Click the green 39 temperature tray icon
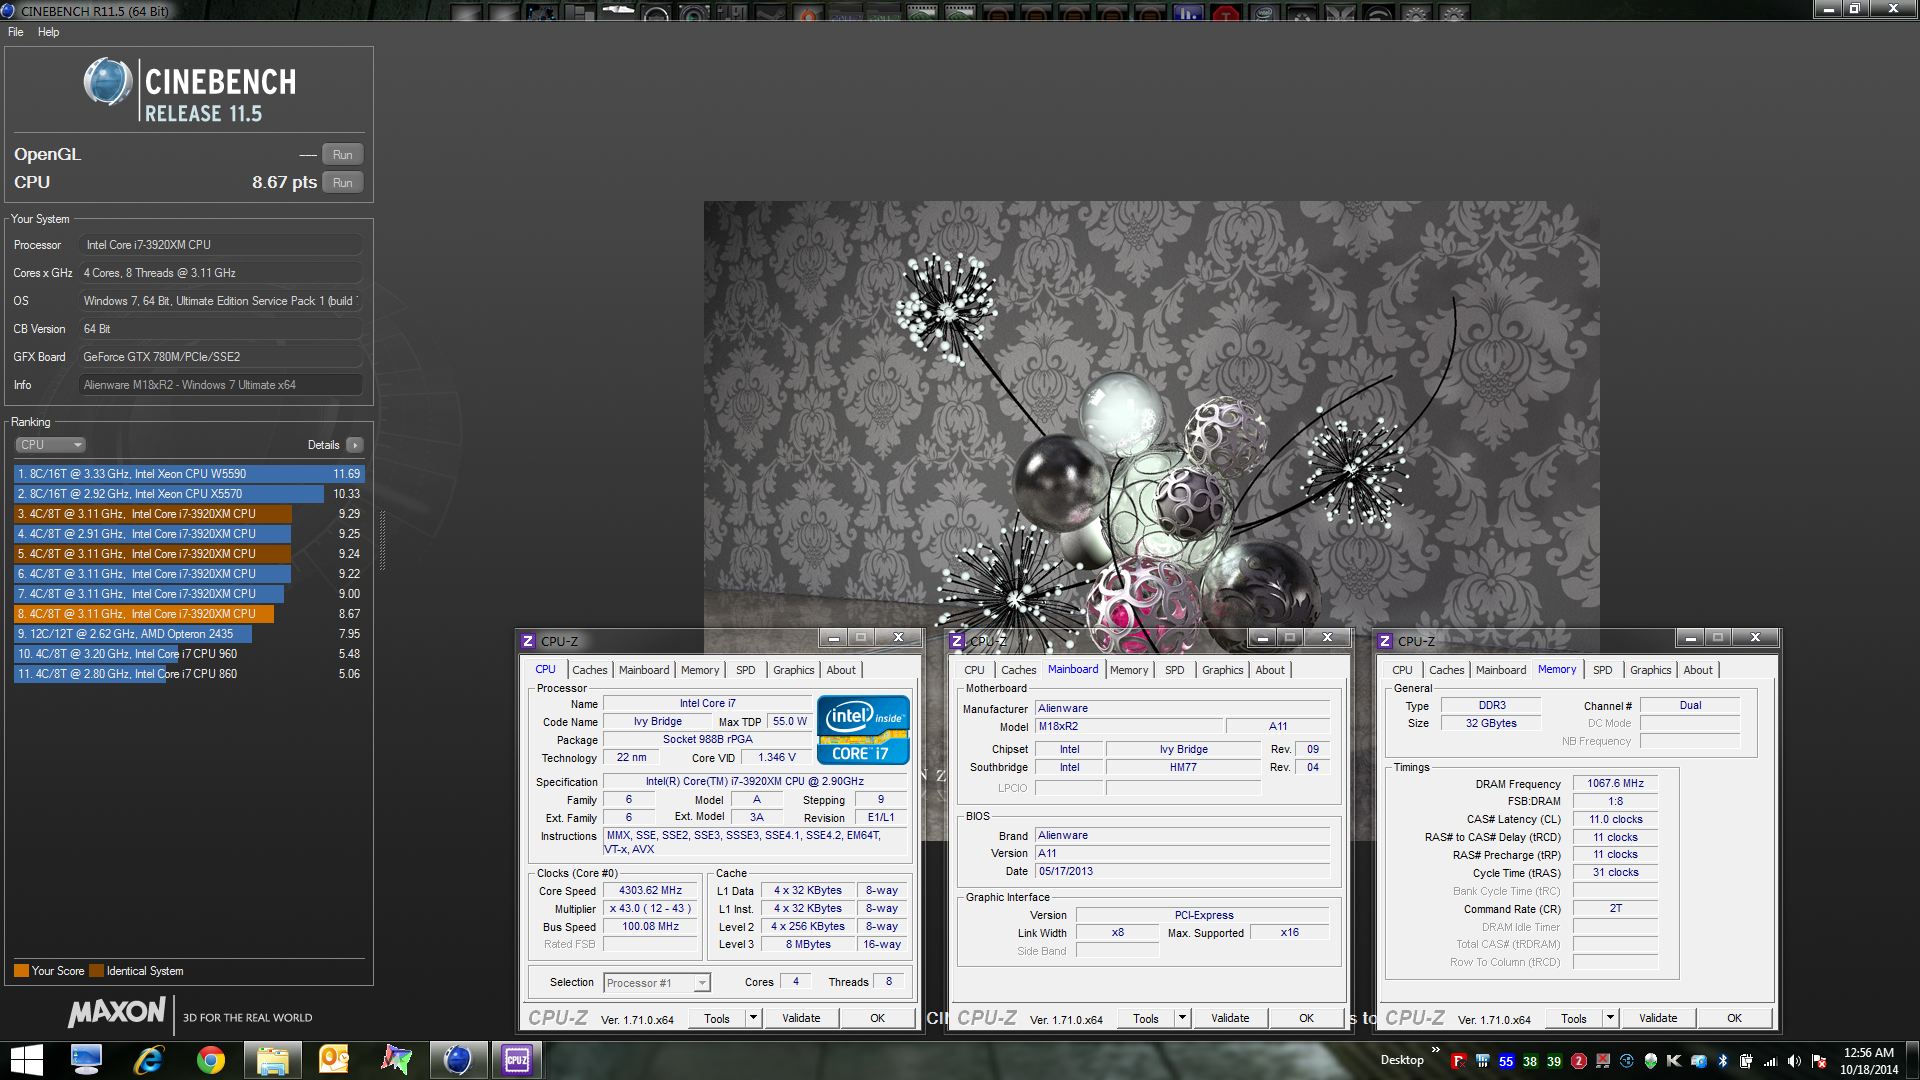Viewport: 1920px width, 1080px height. click(1554, 1061)
